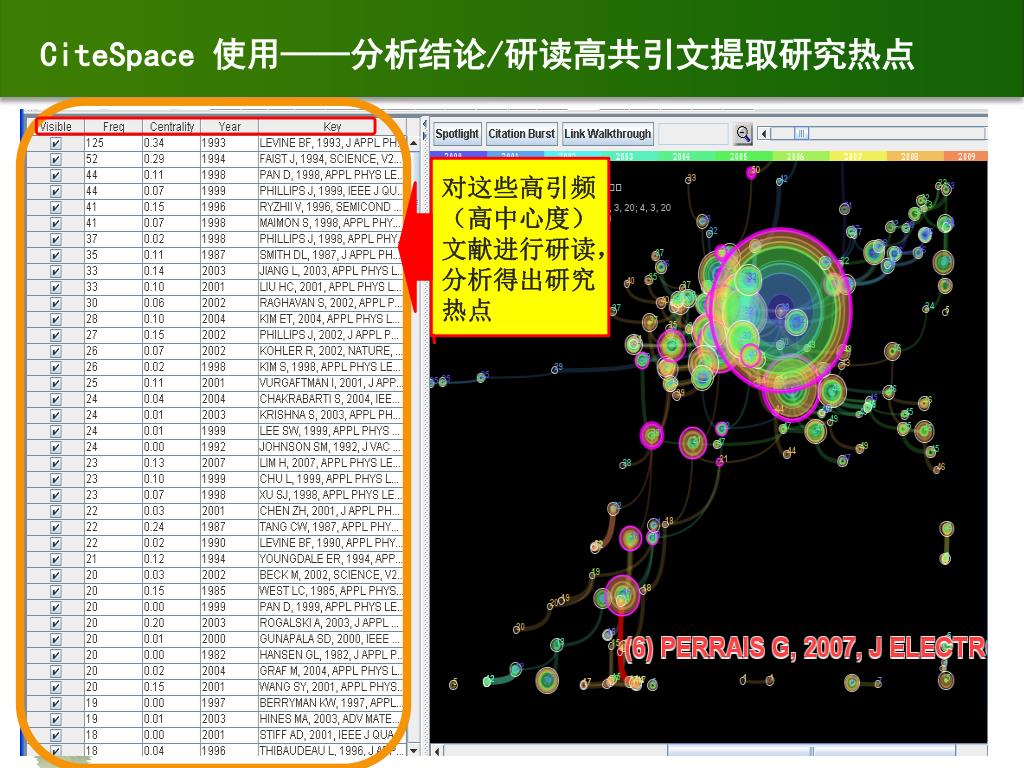
Task: Select the LIM H, 2007, APPL PHYS LE entry
Action: pyautogui.click(x=330, y=463)
